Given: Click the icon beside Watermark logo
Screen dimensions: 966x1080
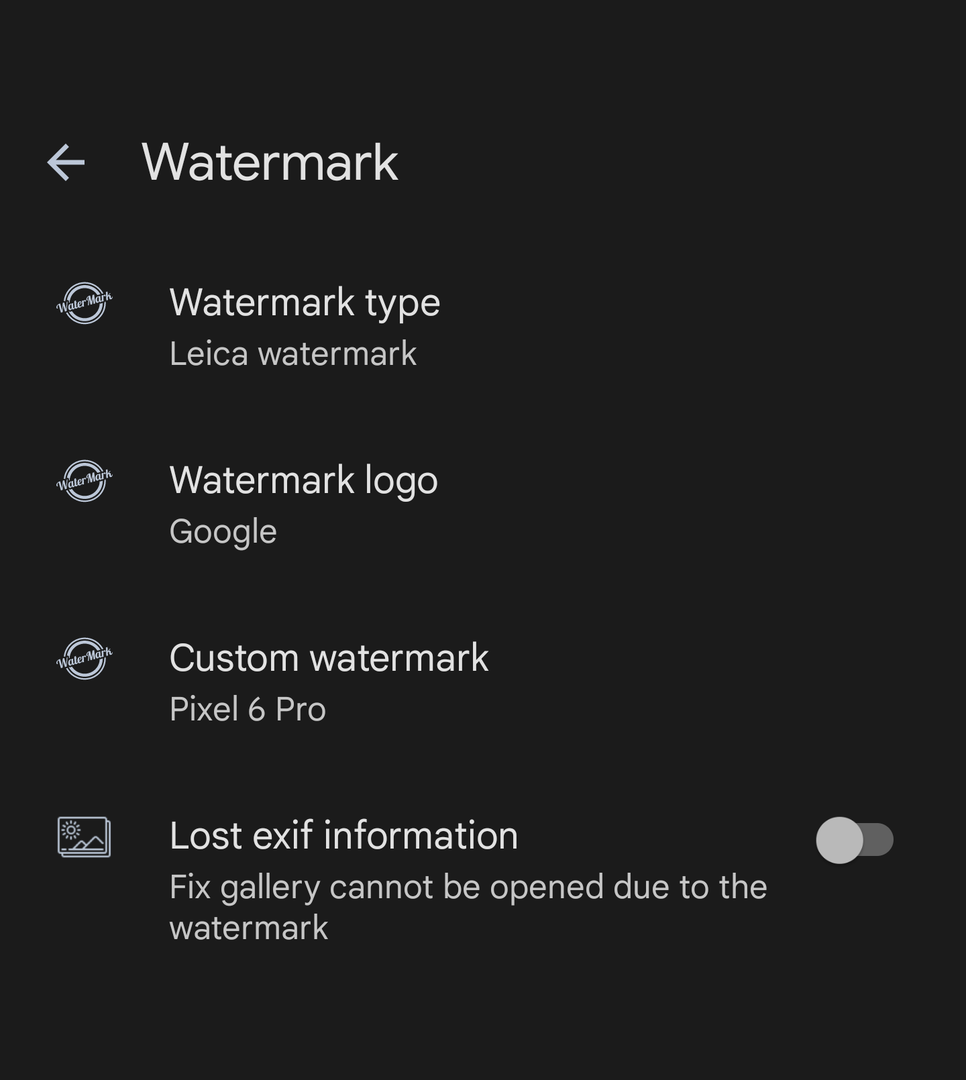Looking at the screenshot, I should coord(84,481).
